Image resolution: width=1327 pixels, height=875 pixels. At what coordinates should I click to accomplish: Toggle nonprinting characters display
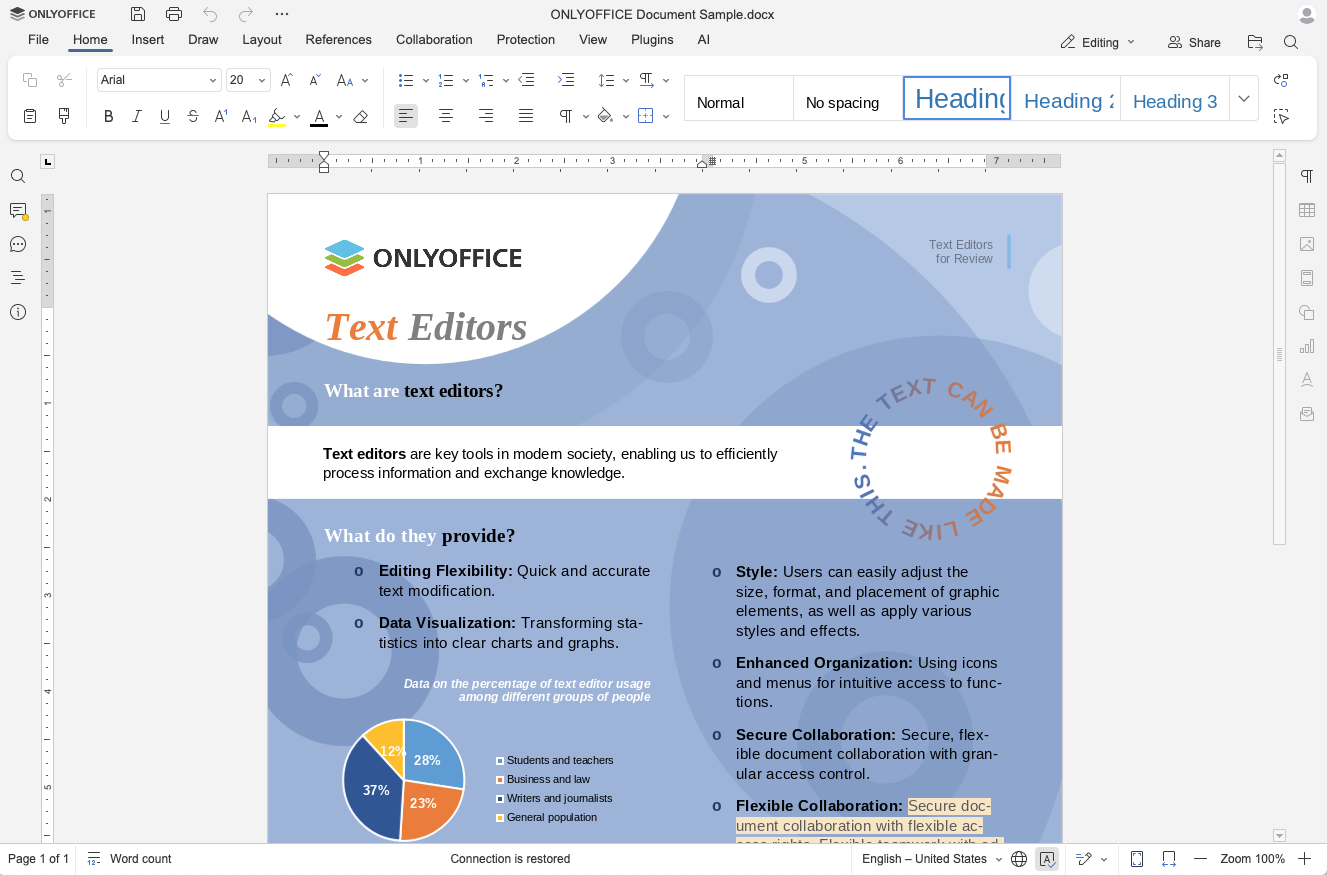pos(566,117)
